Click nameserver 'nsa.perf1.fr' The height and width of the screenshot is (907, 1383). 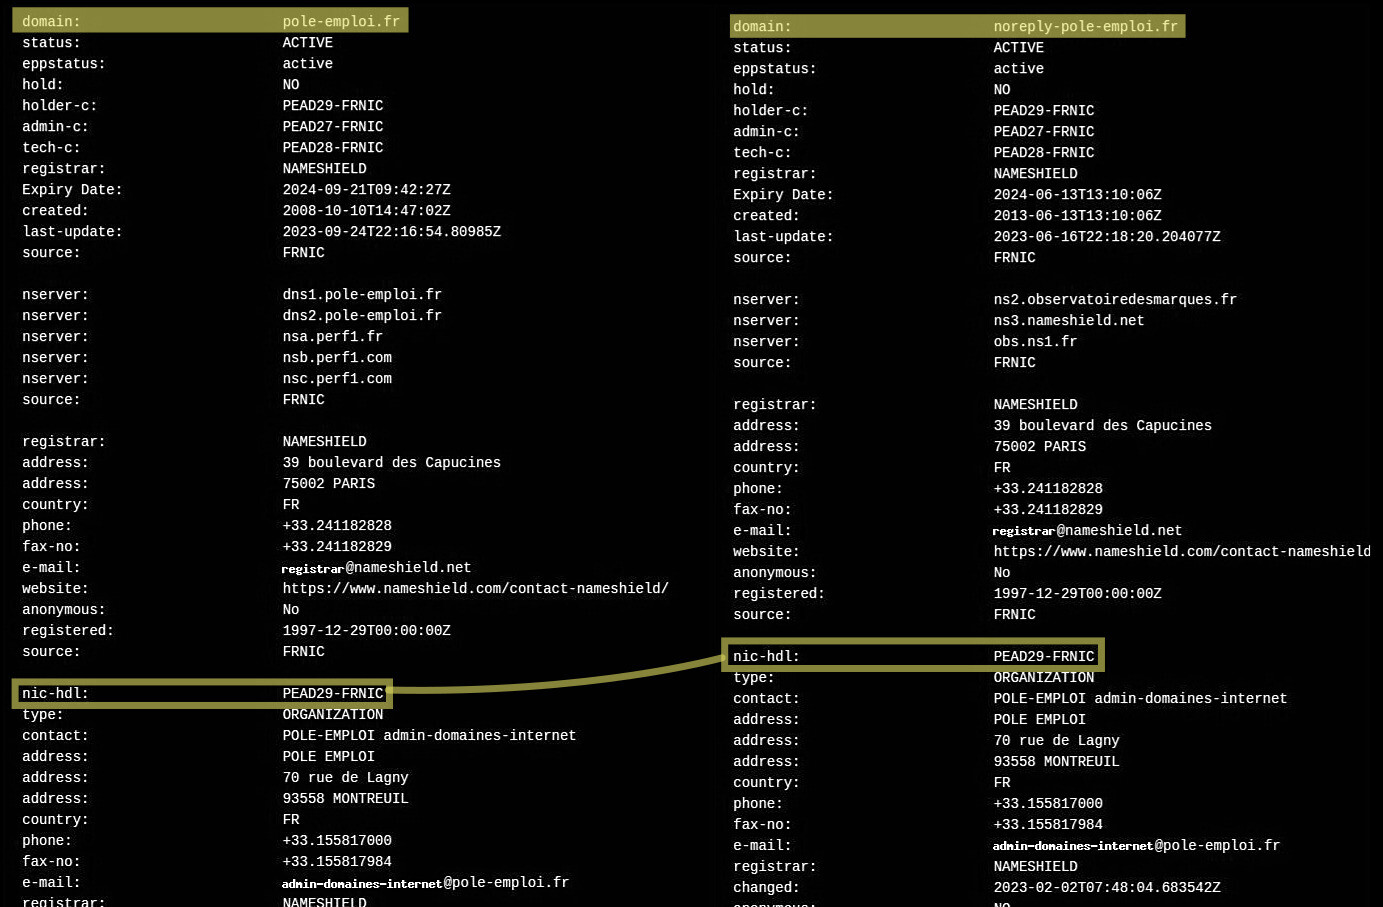pyautogui.click(x=332, y=336)
